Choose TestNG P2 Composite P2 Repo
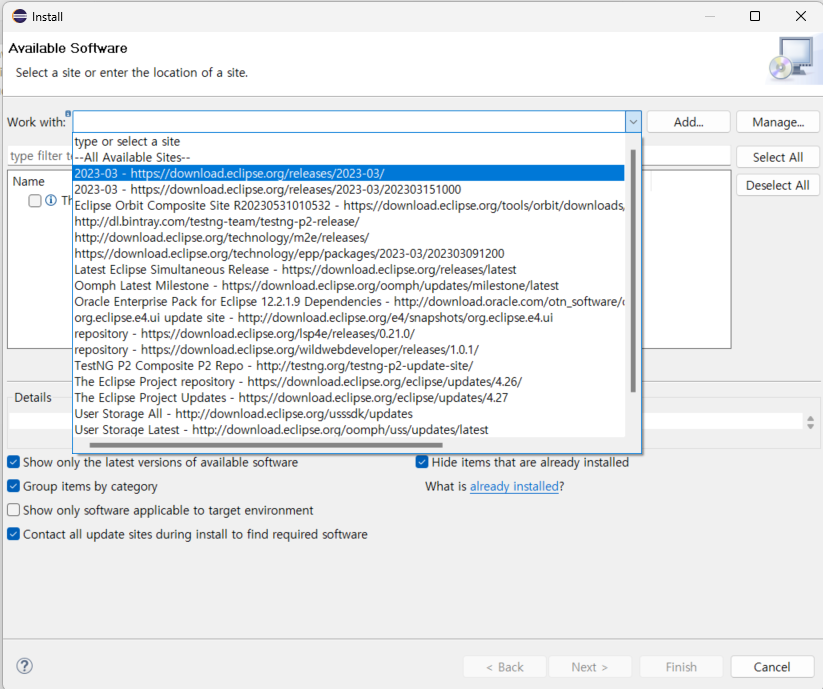The image size is (823, 689). point(349,366)
